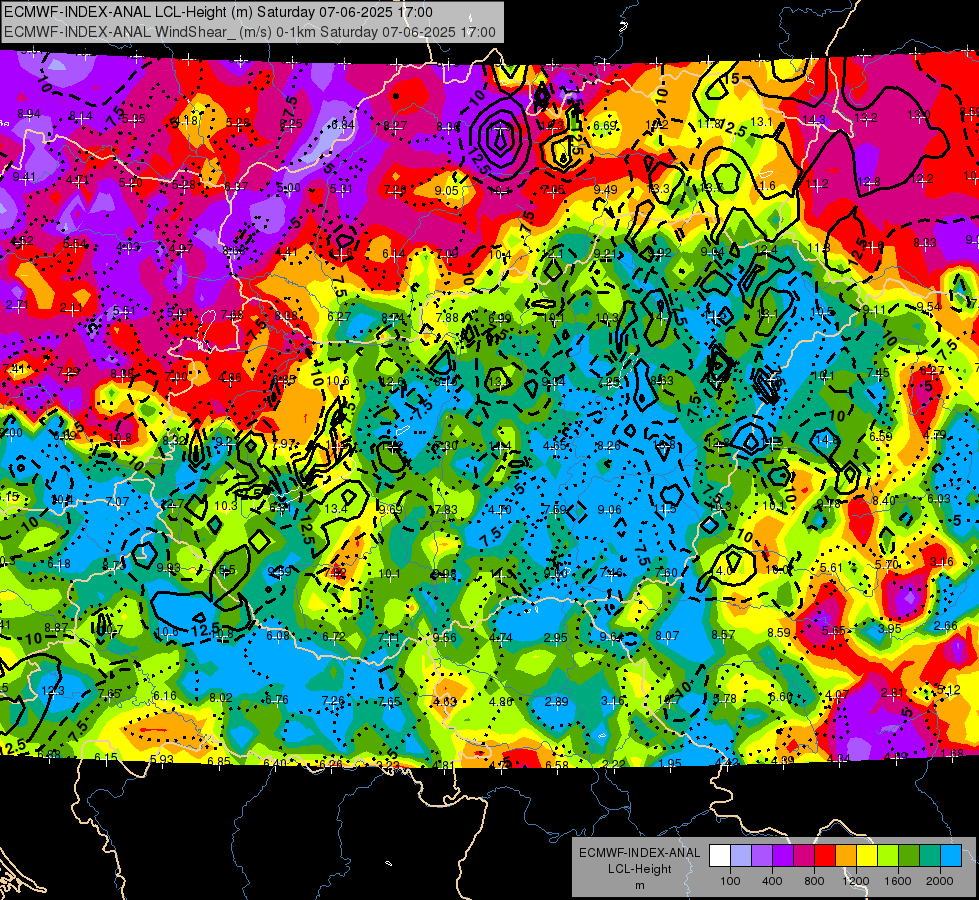Click the grid value '7.00'

[x=177, y=376]
